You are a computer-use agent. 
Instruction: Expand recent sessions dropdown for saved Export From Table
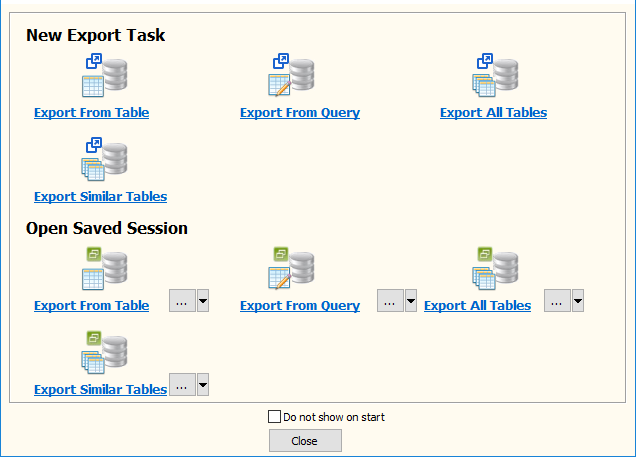tap(203, 300)
